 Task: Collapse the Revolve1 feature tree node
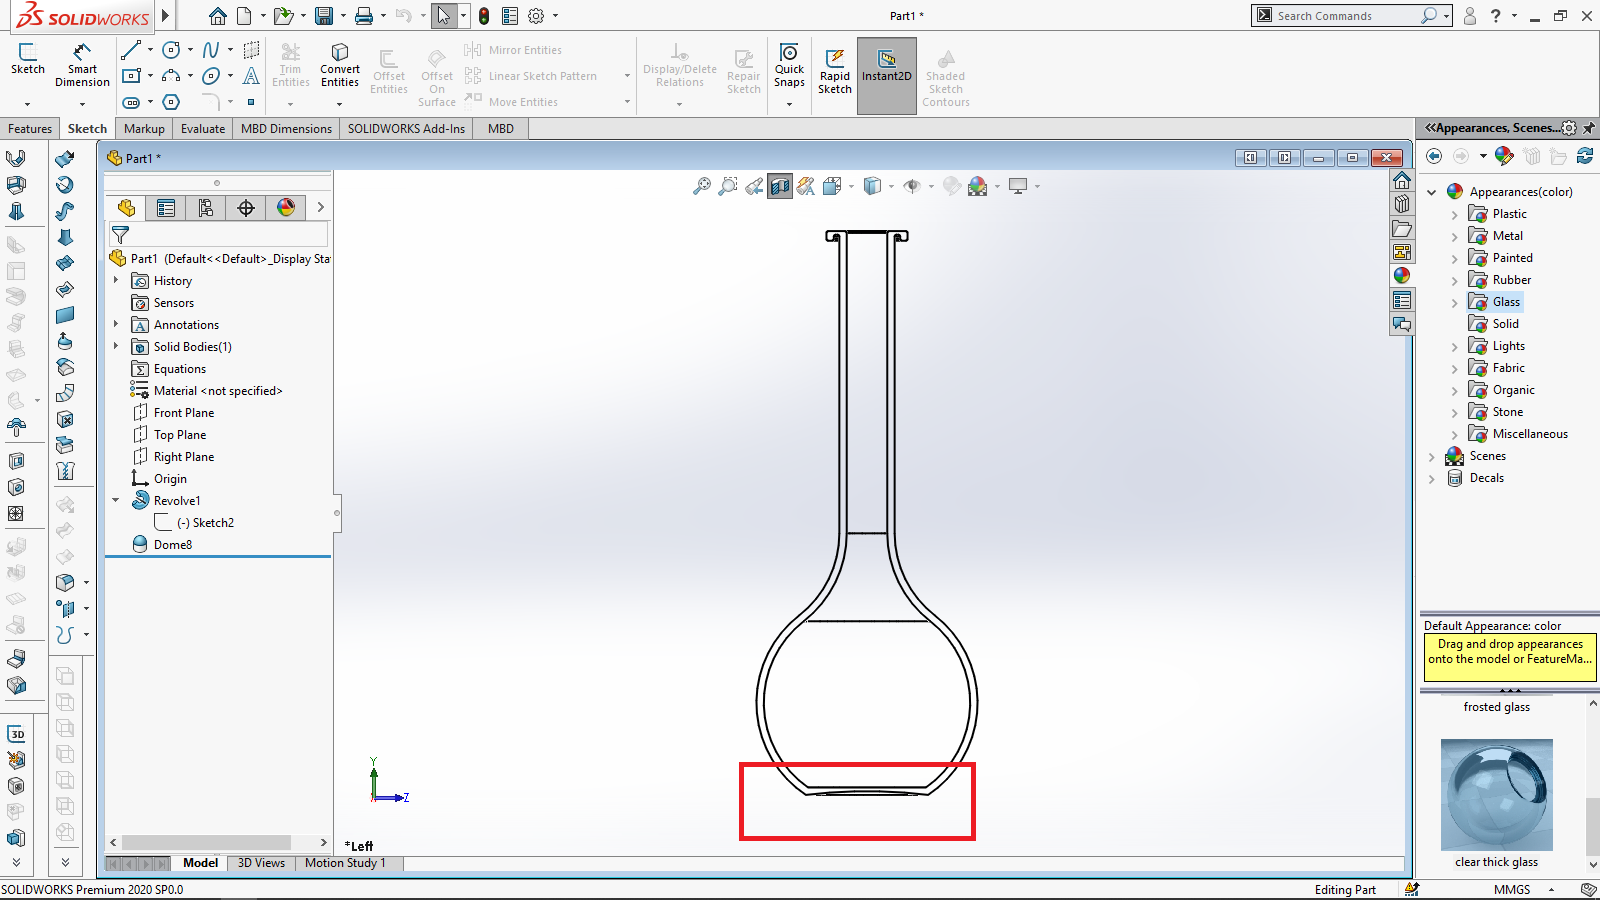(116, 500)
